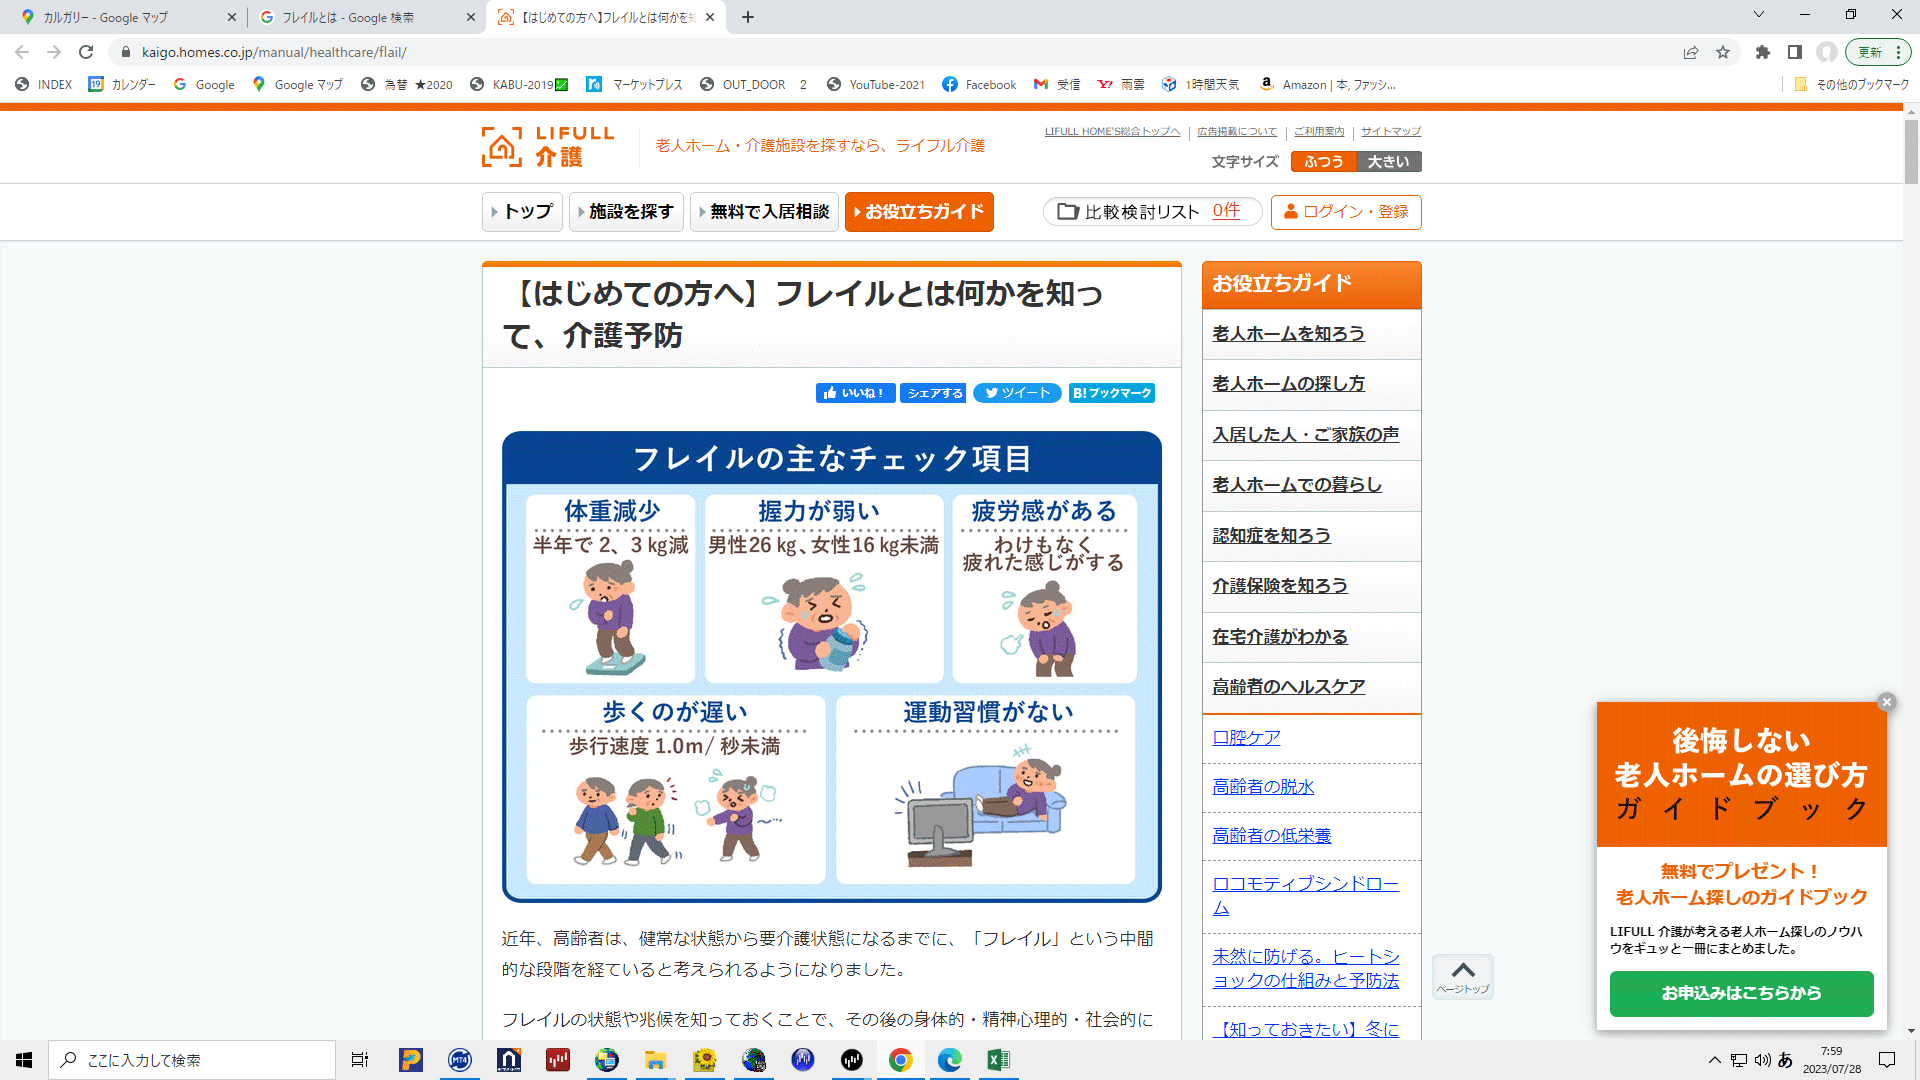Open the browser side panel icon
The height and width of the screenshot is (1080, 1920).
click(1795, 52)
